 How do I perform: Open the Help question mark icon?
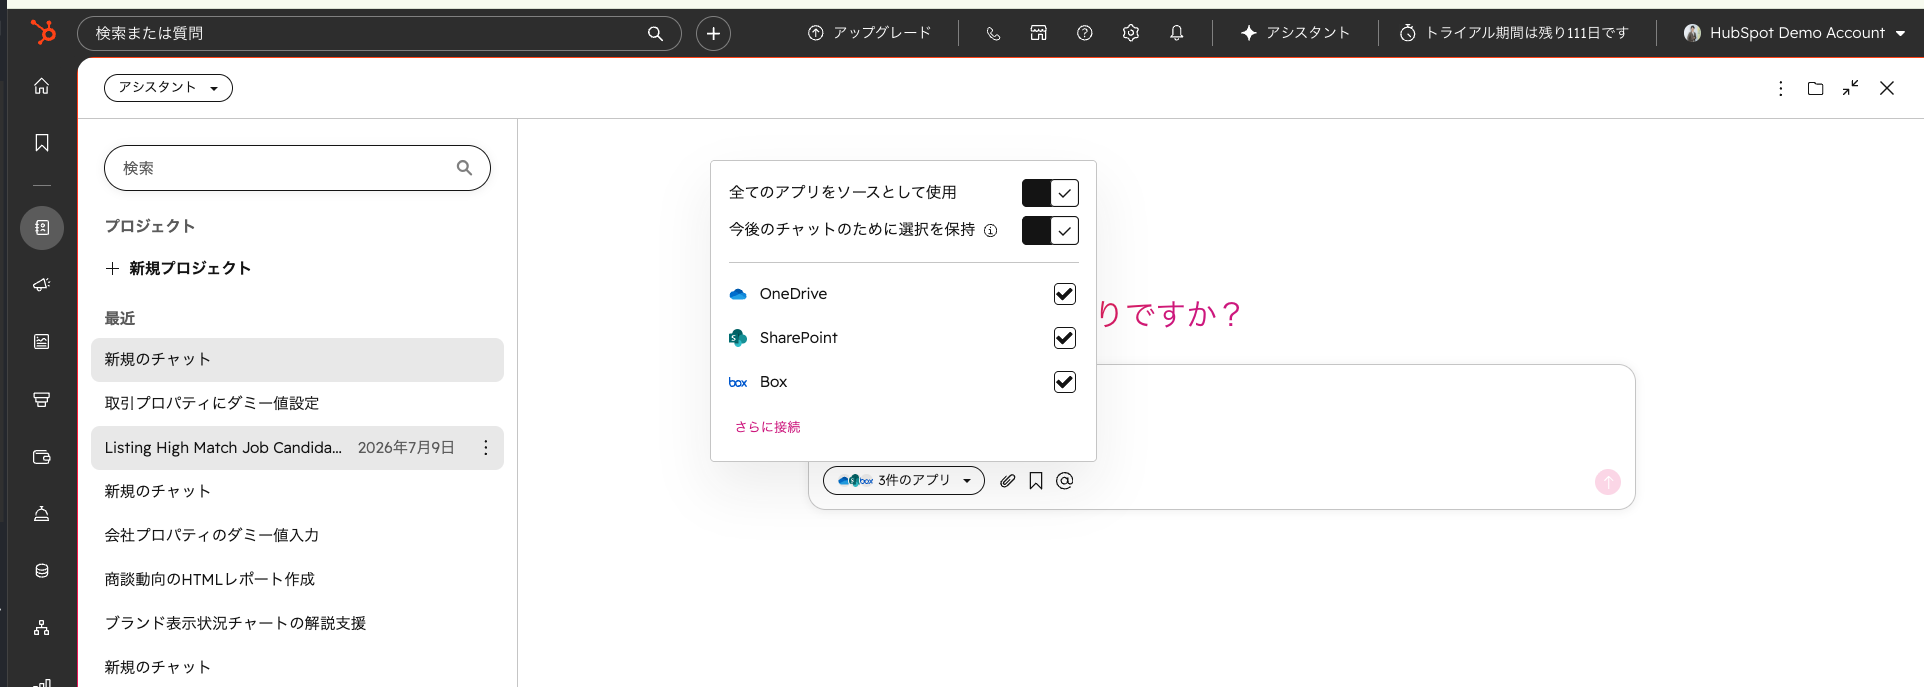(1085, 33)
